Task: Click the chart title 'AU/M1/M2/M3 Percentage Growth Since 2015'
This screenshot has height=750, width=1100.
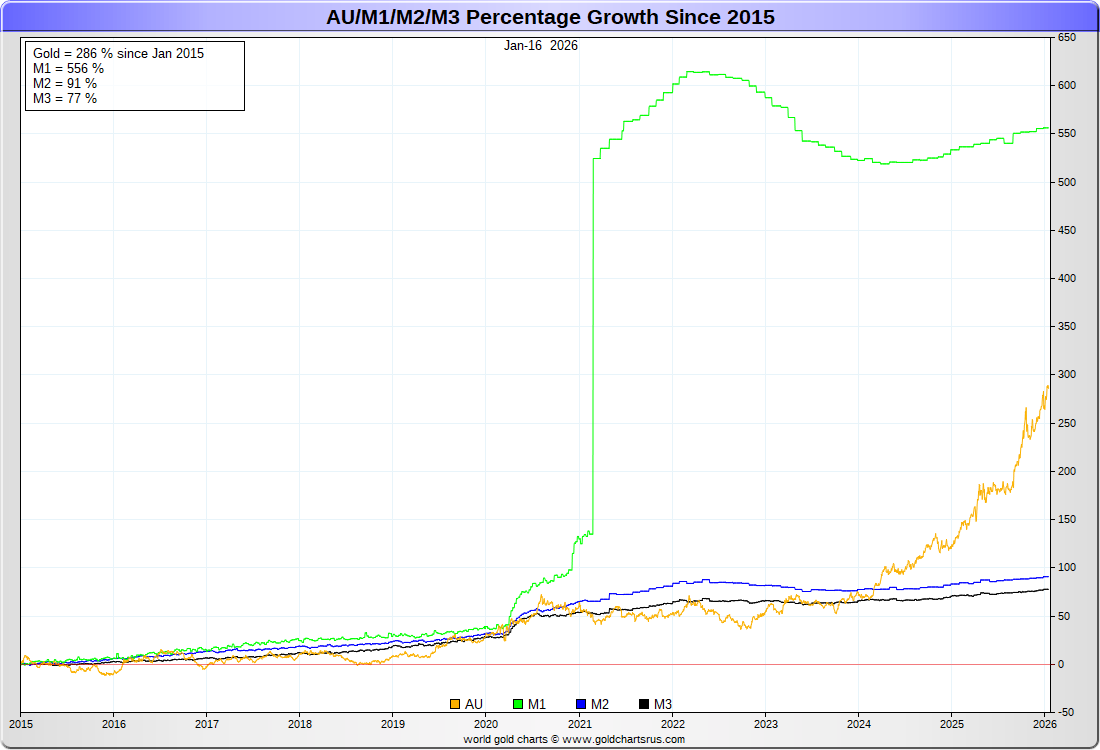Action: (x=550, y=16)
